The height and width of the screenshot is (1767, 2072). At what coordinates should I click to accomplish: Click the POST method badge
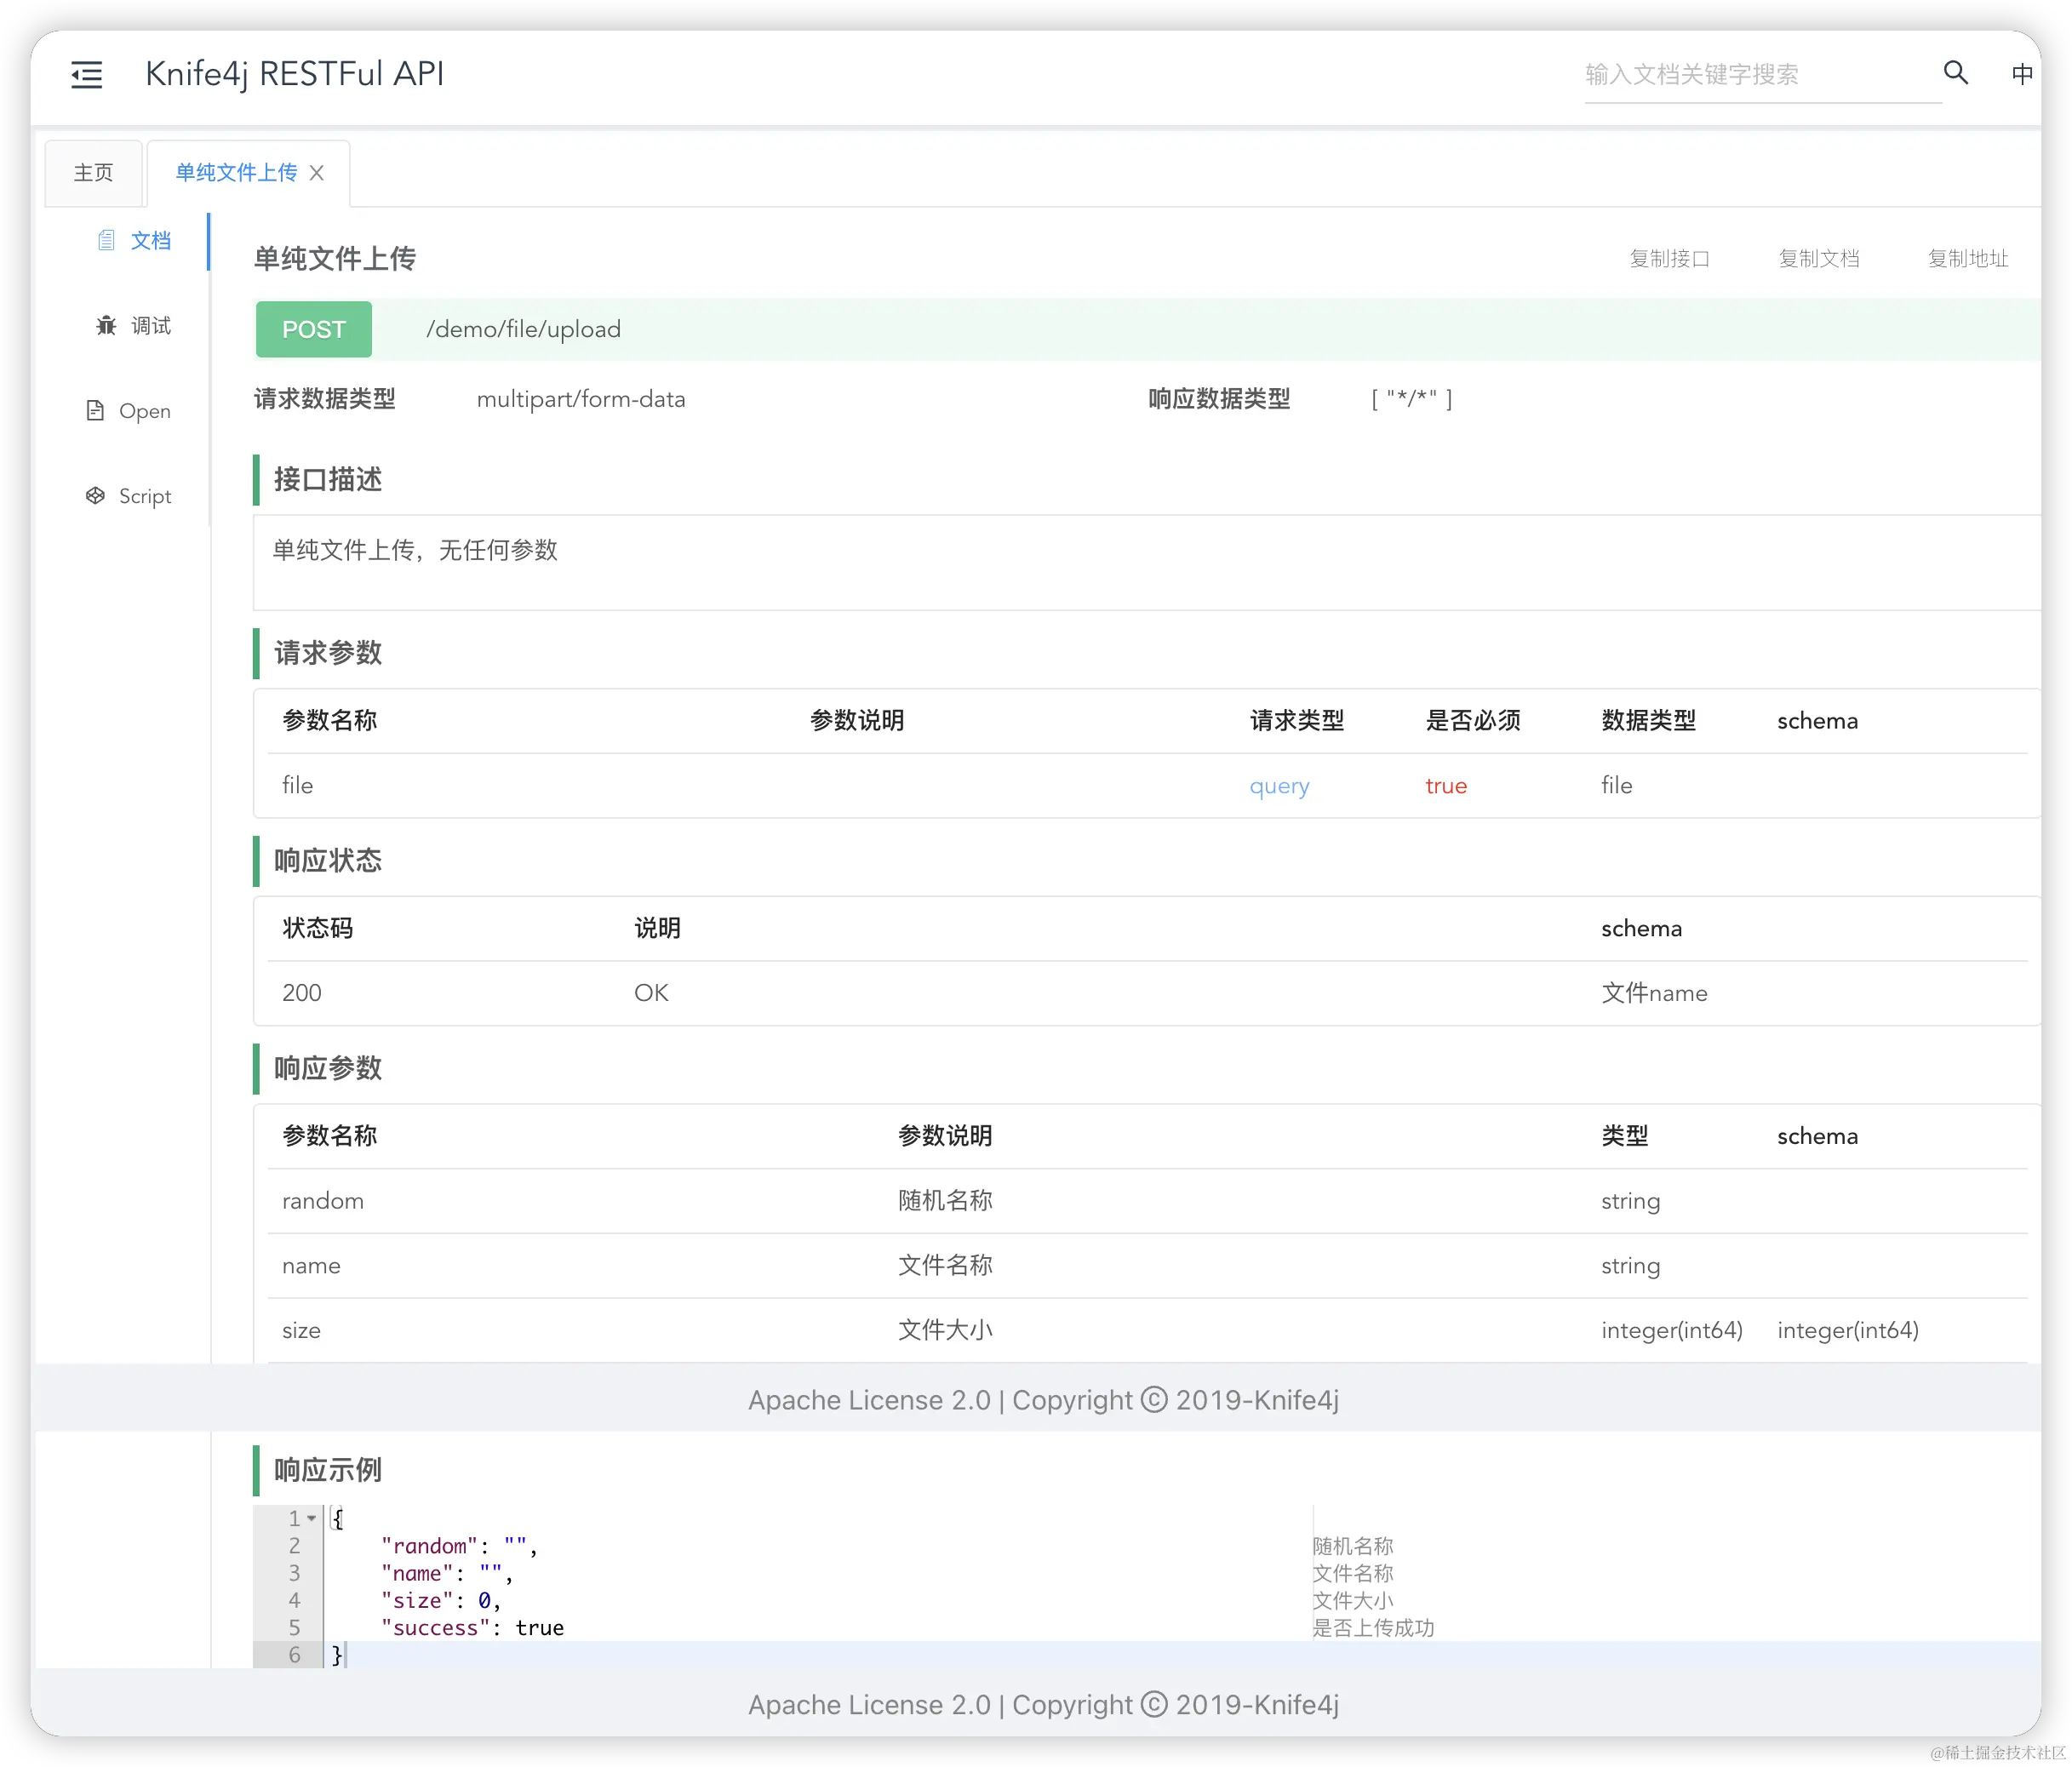click(x=314, y=329)
